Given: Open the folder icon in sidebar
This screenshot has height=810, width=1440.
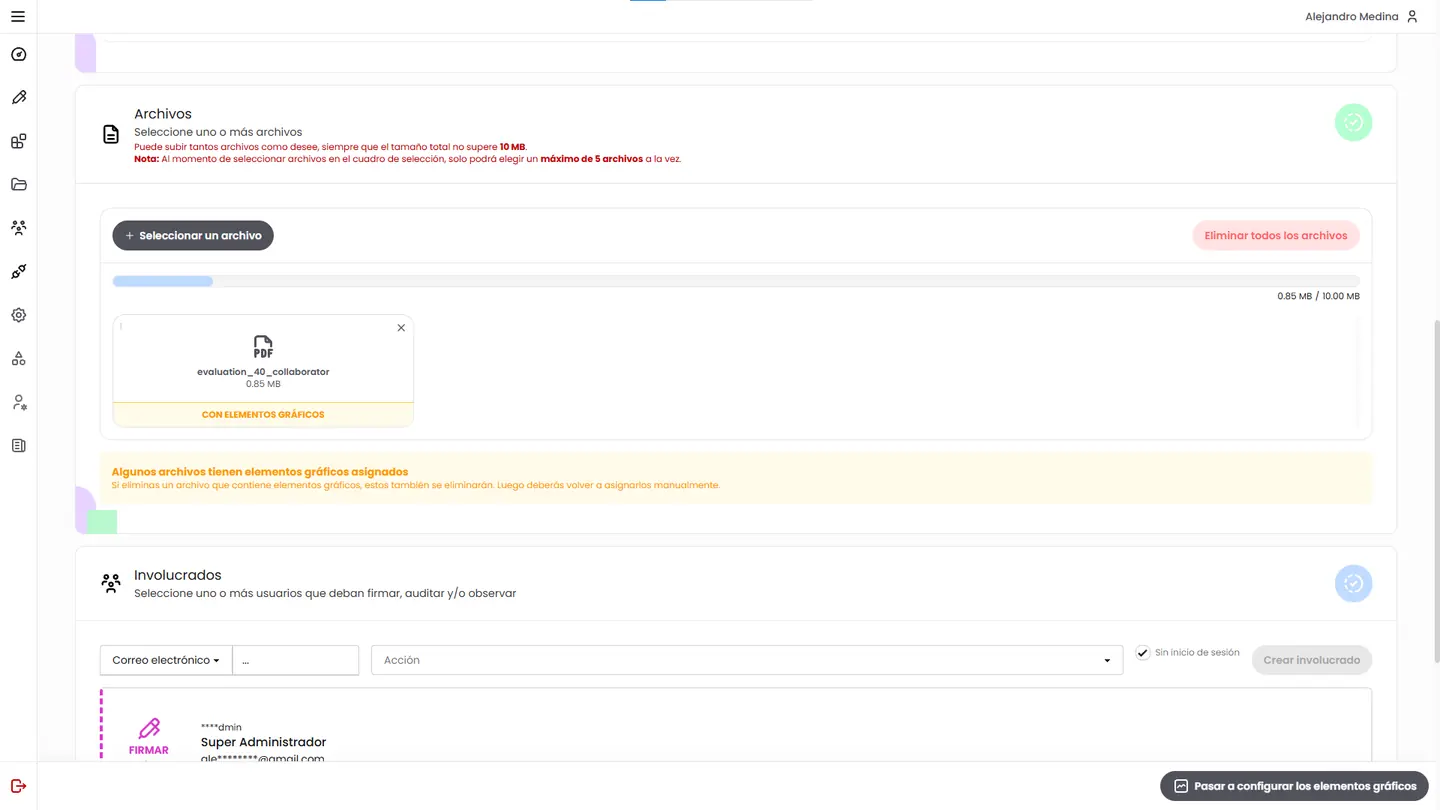Looking at the screenshot, I should 18,184.
